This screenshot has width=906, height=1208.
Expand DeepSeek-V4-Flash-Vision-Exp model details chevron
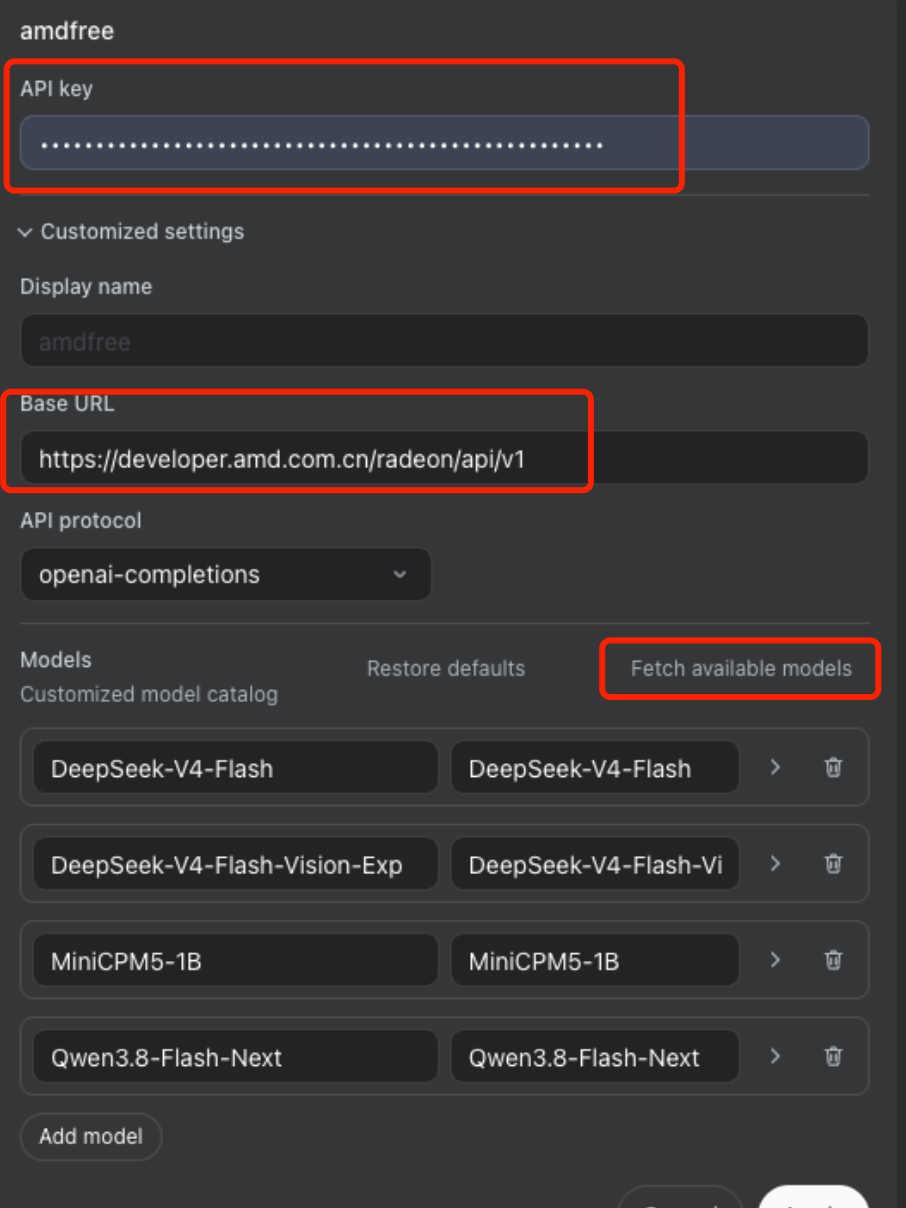coord(775,864)
